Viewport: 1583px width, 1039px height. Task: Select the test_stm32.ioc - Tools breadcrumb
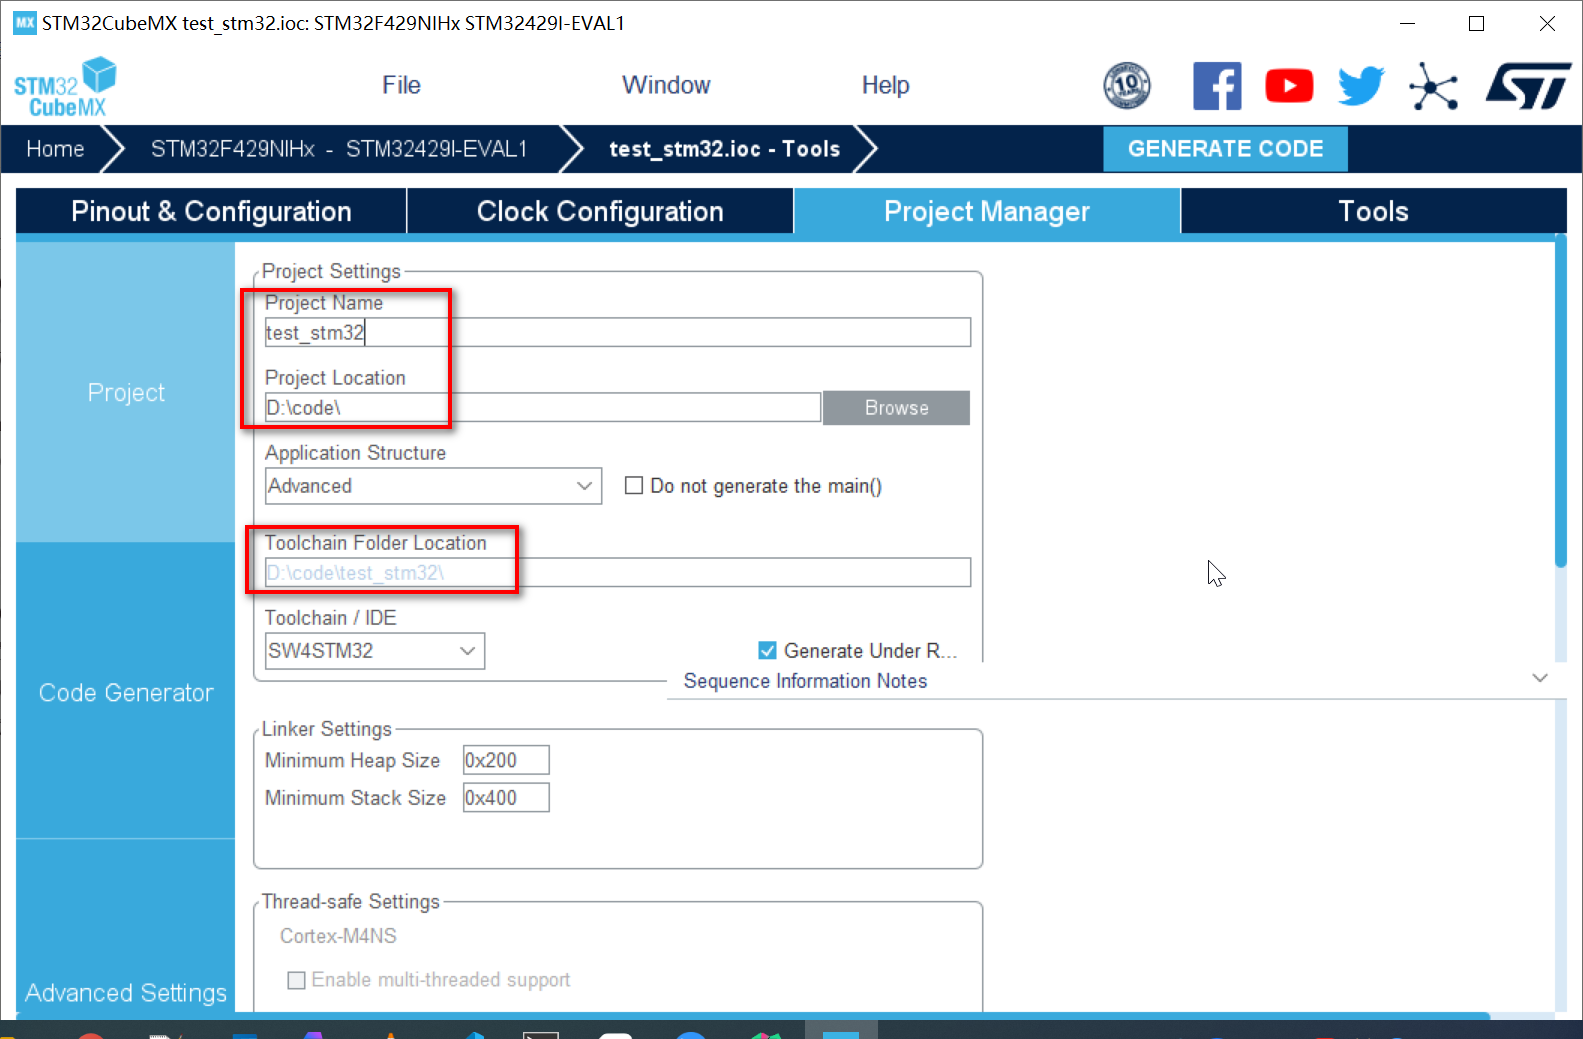point(724,149)
